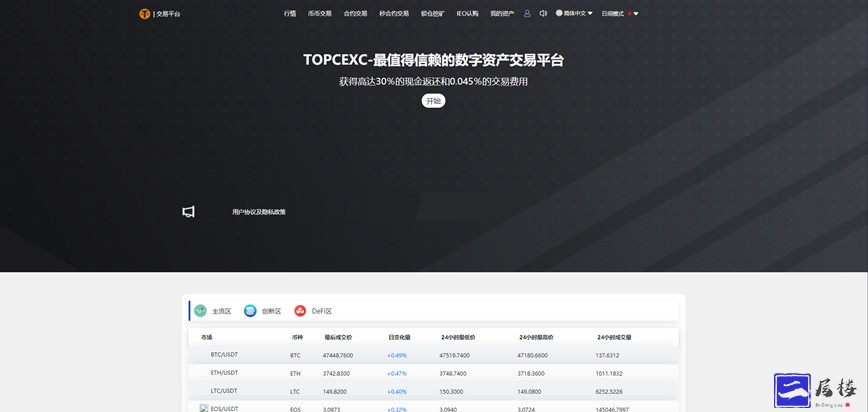Viewport: 868px width, 412px height.
Task: Open the 合约交易 contract trading menu
Action: 355,14
